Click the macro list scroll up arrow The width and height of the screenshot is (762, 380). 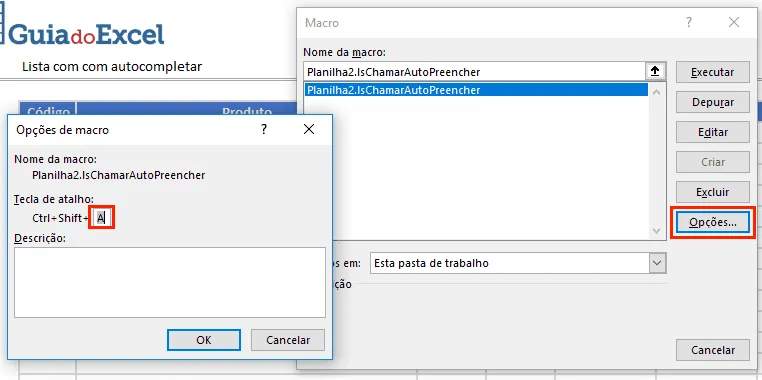(657, 91)
